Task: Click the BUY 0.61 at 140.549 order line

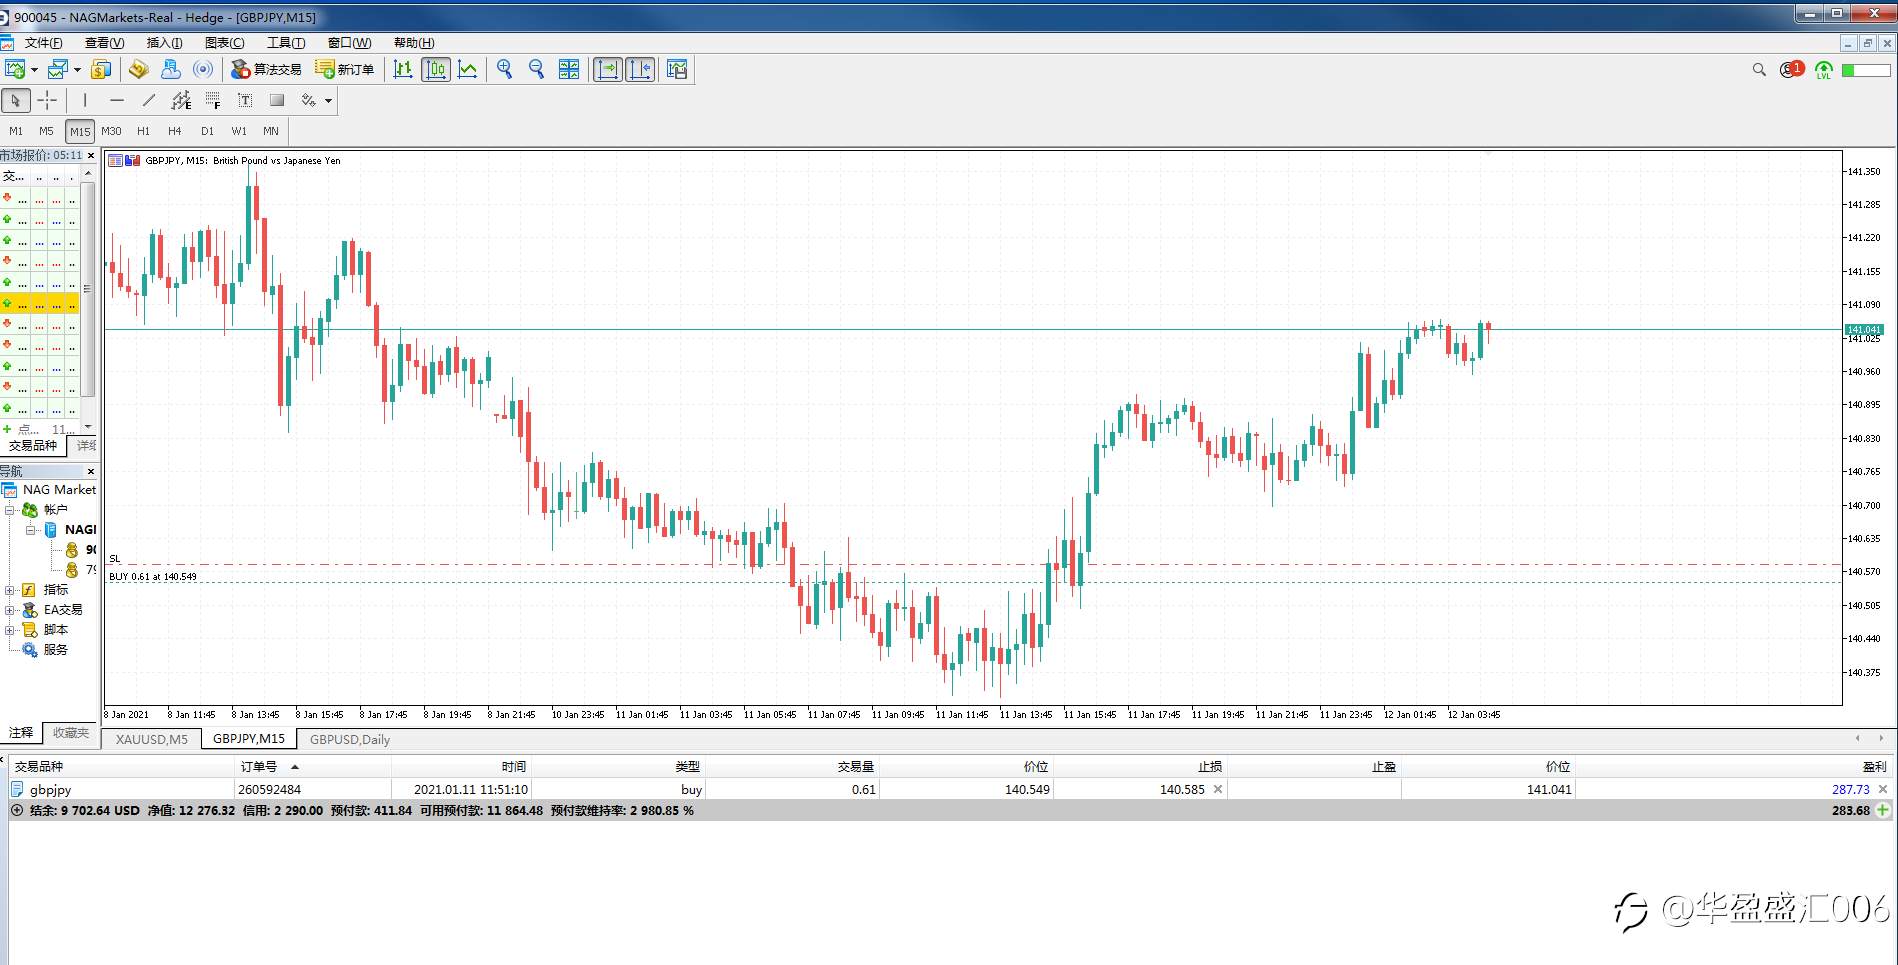Action: click(x=972, y=582)
